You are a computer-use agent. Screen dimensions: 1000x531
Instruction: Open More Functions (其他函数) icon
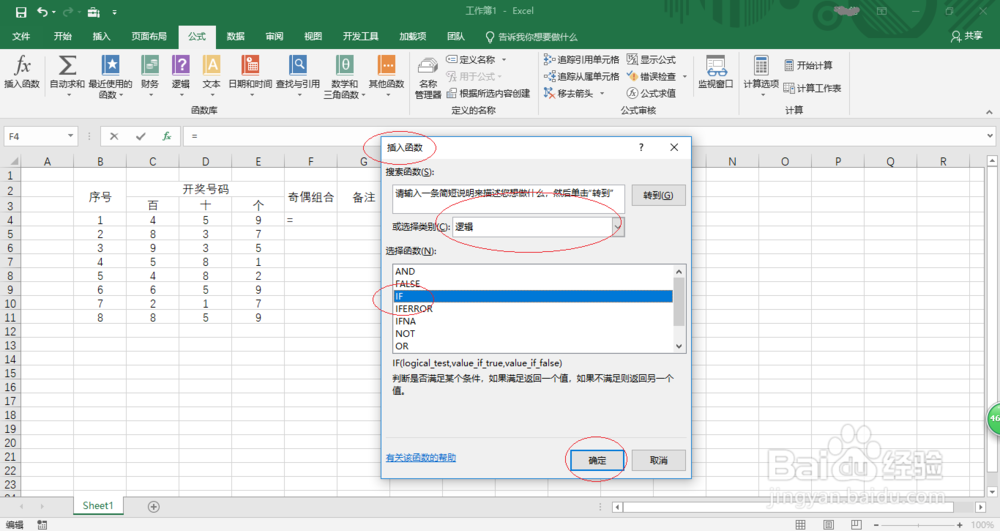point(386,75)
